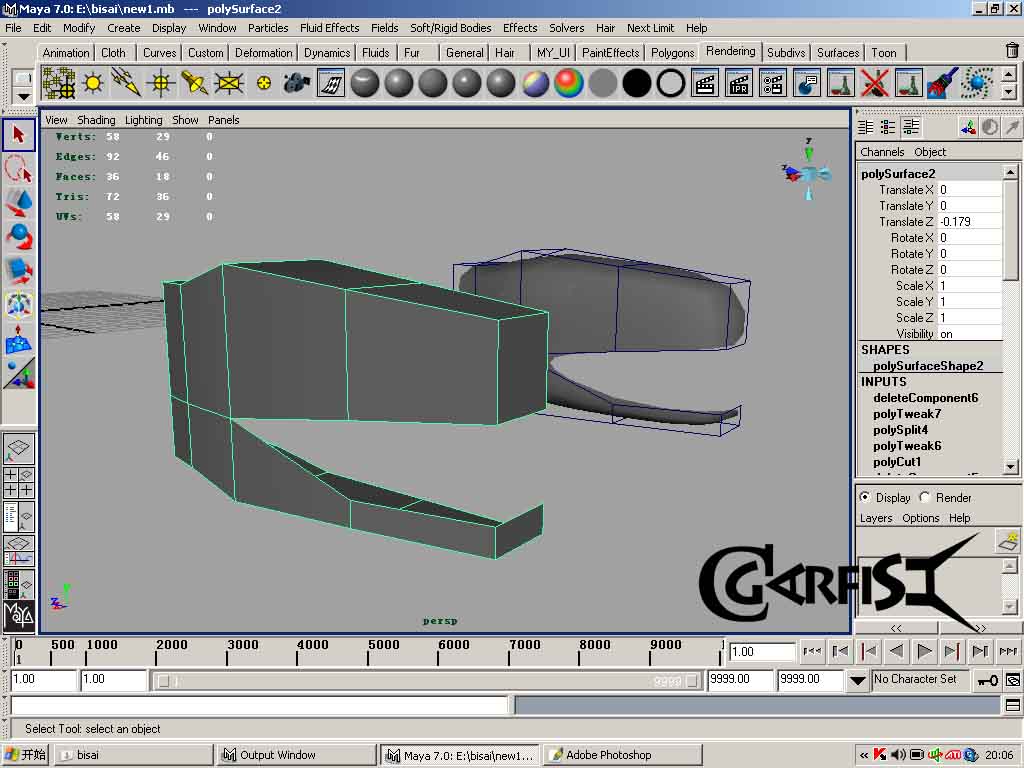Start an IPR render from the shelf
Viewport: 1024px width, 768px height.
coord(739,84)
